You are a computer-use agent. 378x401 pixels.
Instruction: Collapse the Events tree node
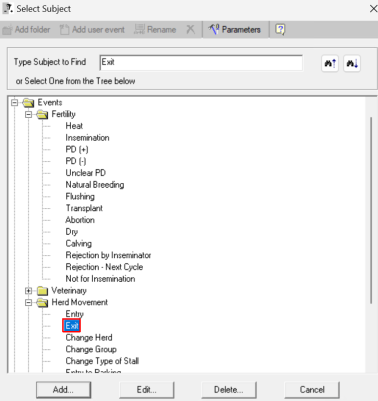[x=14, y=102]
